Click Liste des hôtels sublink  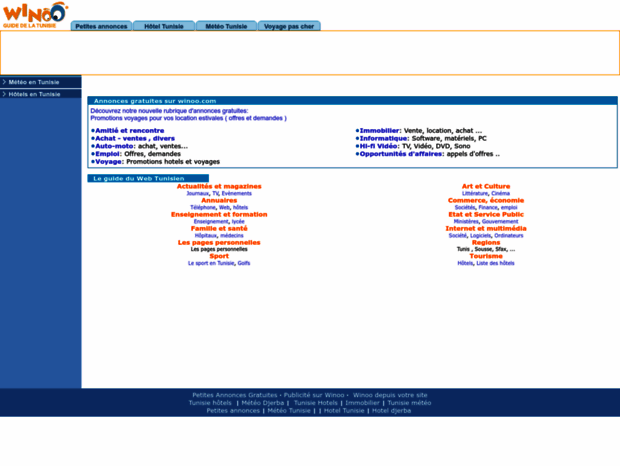point(495,263)
